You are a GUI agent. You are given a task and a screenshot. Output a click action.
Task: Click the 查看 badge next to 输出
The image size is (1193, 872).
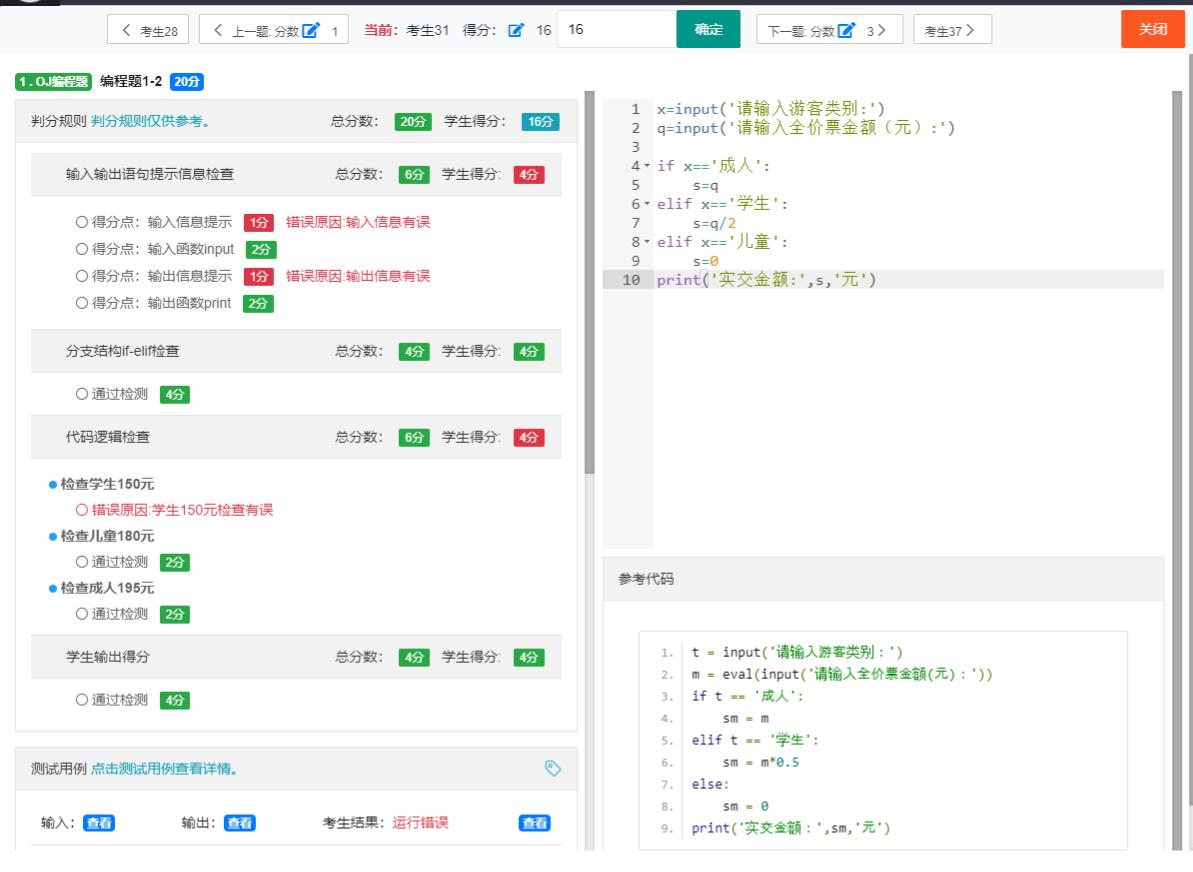(x=239, y=823)
